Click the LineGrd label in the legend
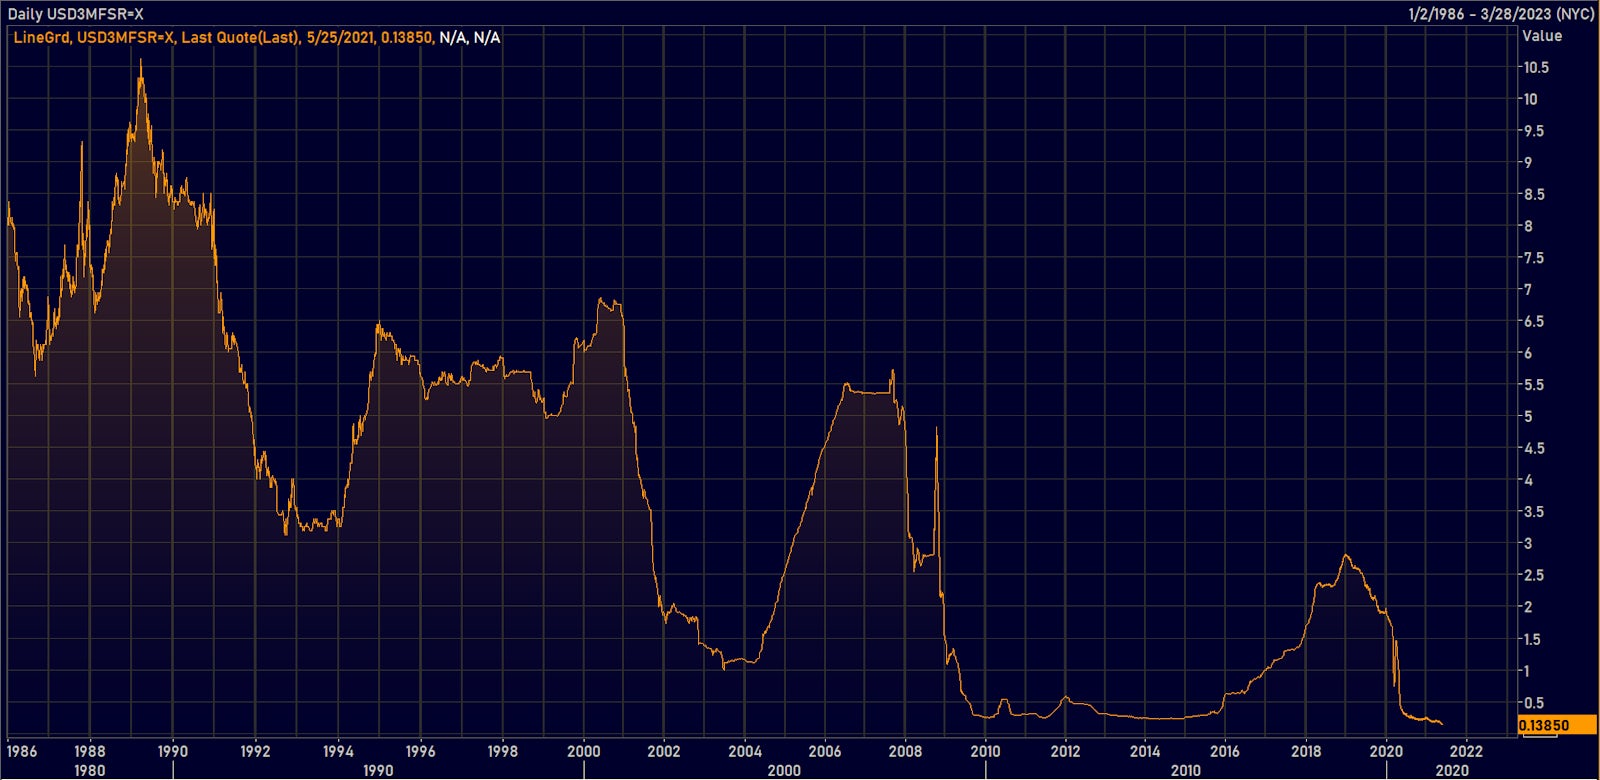Image resolution: width=1600 pixels, height=780 pixels. [41, 38]
